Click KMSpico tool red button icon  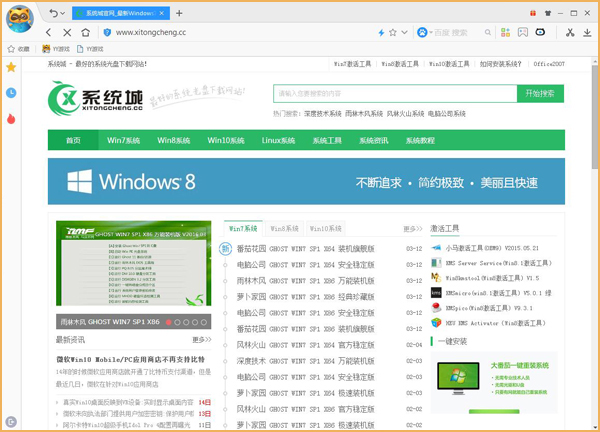point(436,308)
